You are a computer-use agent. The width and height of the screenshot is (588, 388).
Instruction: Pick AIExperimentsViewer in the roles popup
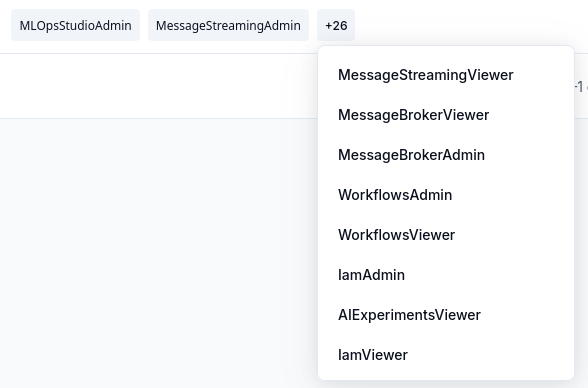409,315
